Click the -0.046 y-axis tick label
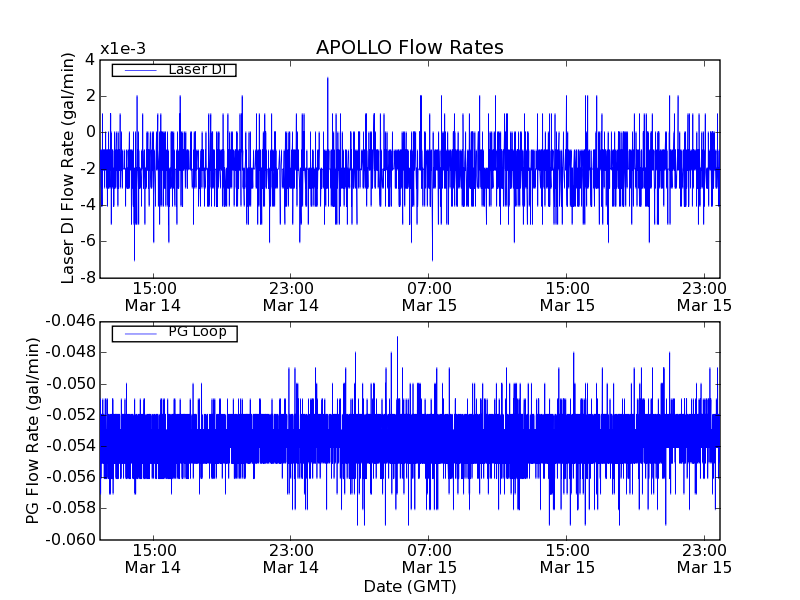 [x=69, y=321]
